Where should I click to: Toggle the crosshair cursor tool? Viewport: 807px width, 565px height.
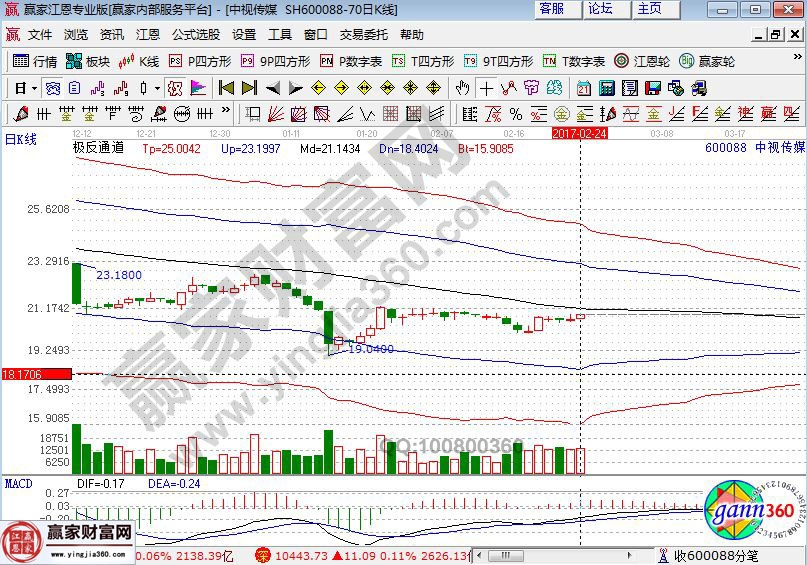486,88
